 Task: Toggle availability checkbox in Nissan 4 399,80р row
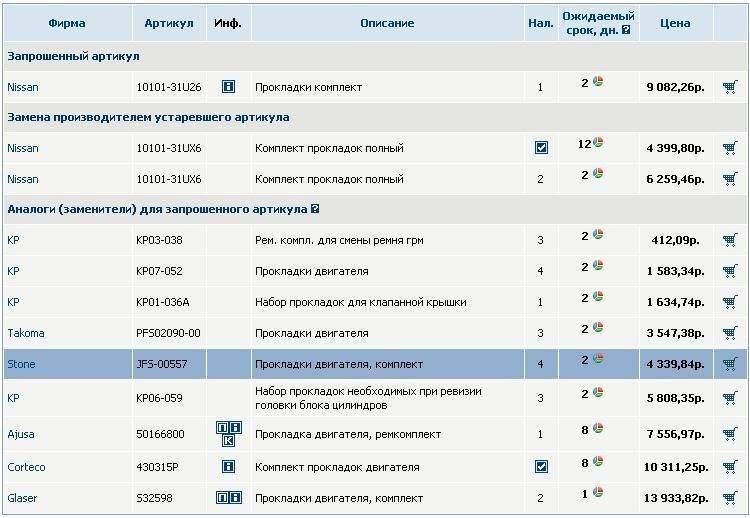click(541, 148)
